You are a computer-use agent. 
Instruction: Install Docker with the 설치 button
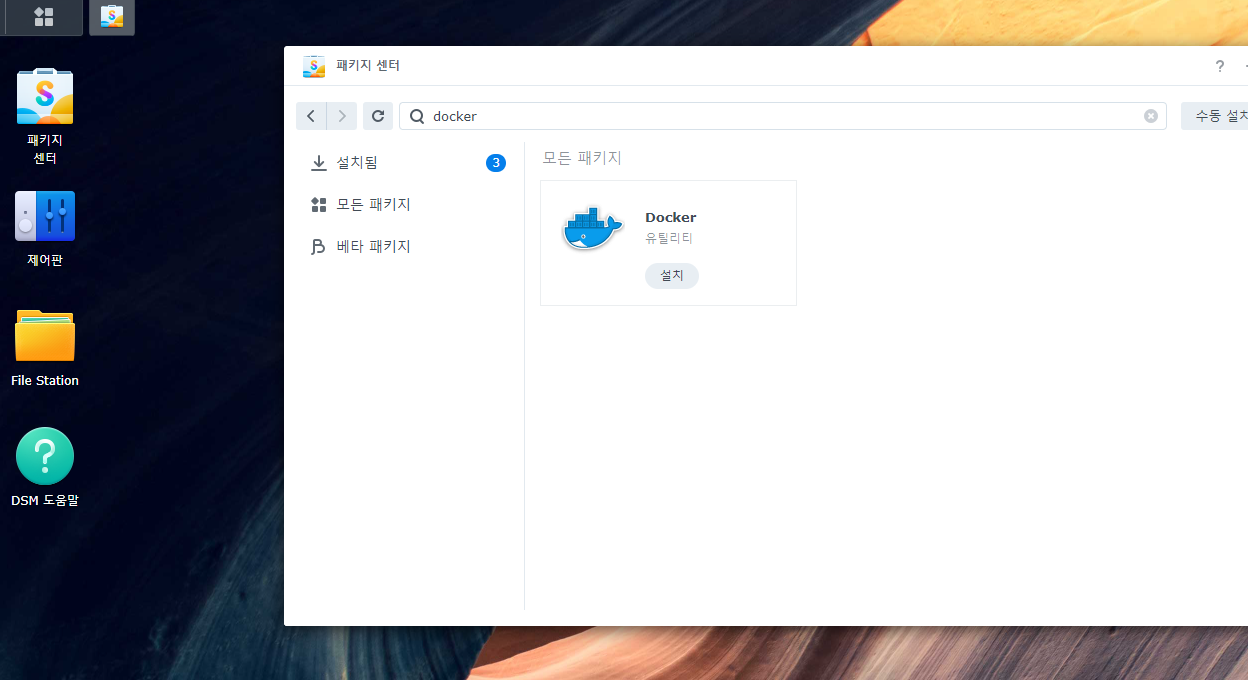pos(672,276)
